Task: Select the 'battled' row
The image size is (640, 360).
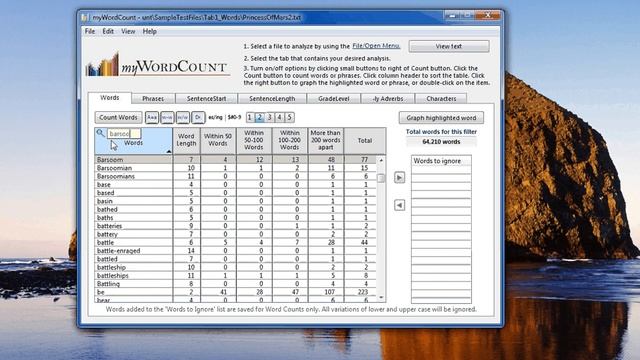Action: click(x=236, y=259)
